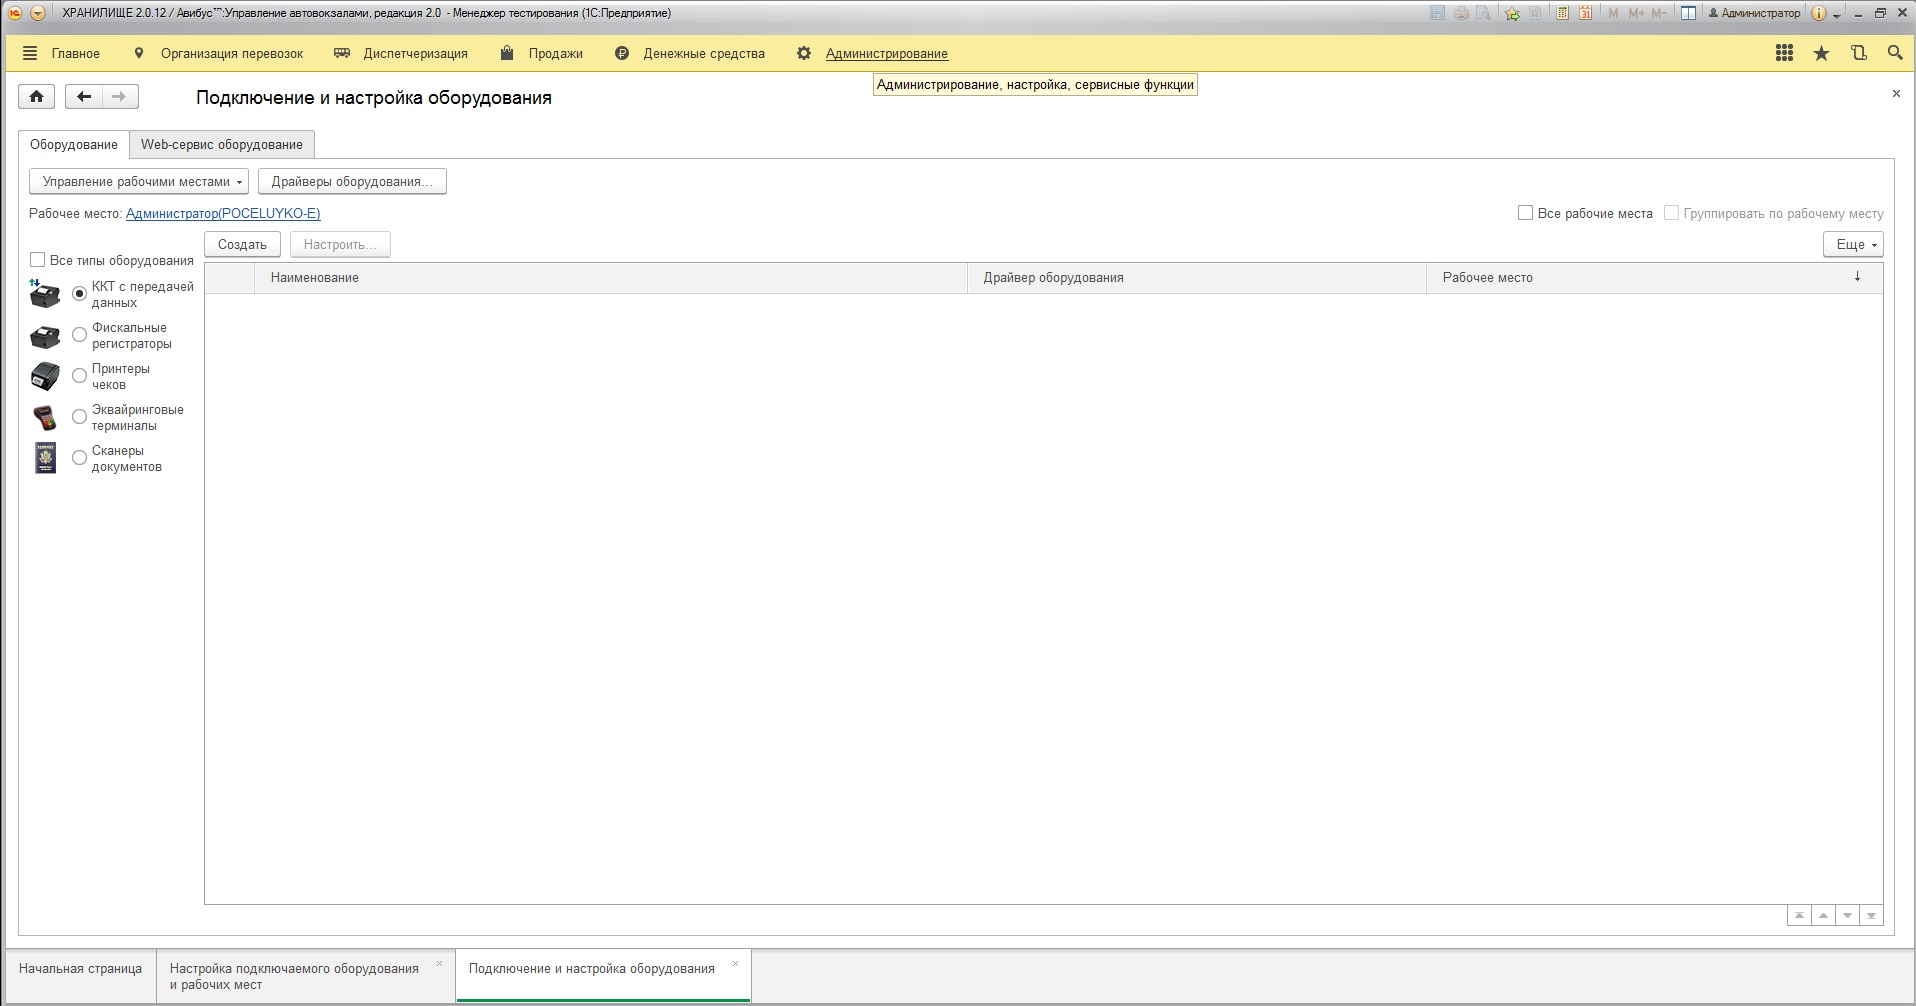Select 'Эквайринговые терминалы' equipment type

point(80,417)
